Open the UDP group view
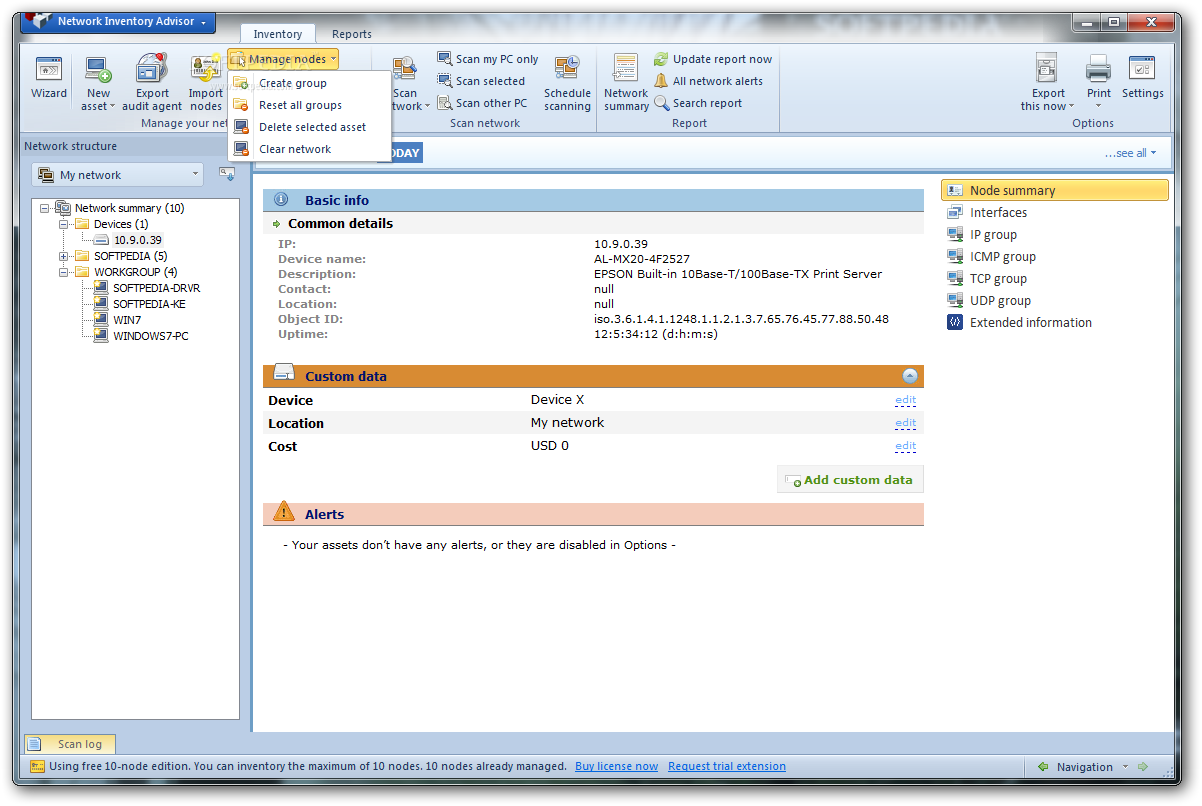The width and height of the screenshot is (1202, 806). (1000, 300)
